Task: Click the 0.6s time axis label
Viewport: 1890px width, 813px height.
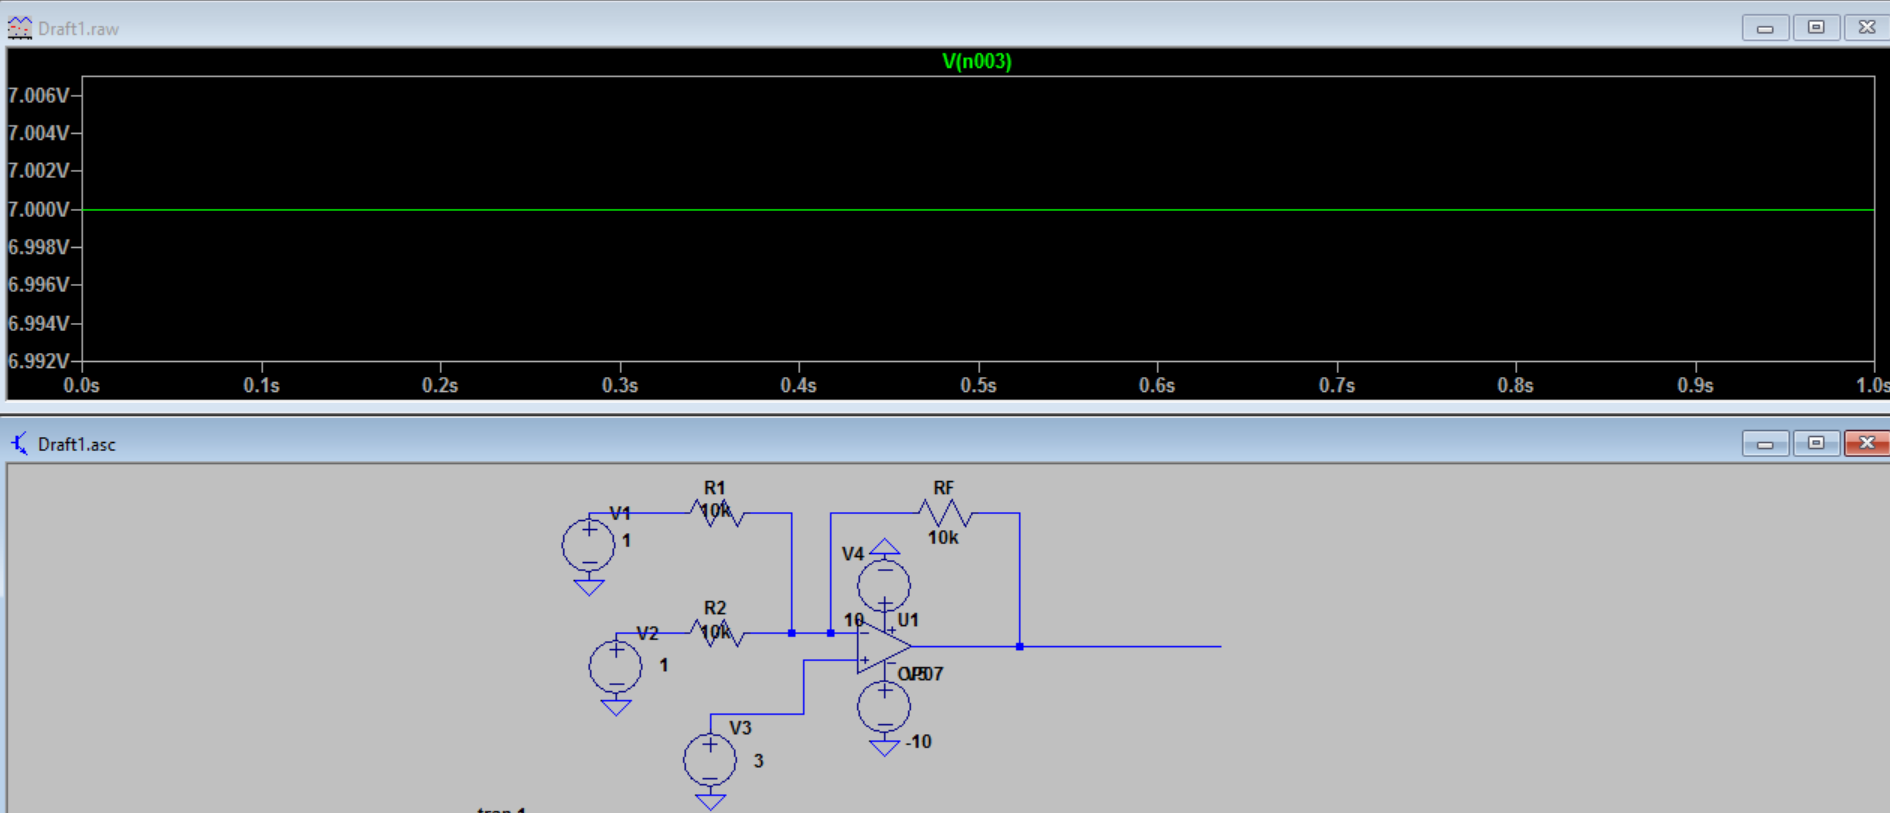Action: click(1157, 385)
